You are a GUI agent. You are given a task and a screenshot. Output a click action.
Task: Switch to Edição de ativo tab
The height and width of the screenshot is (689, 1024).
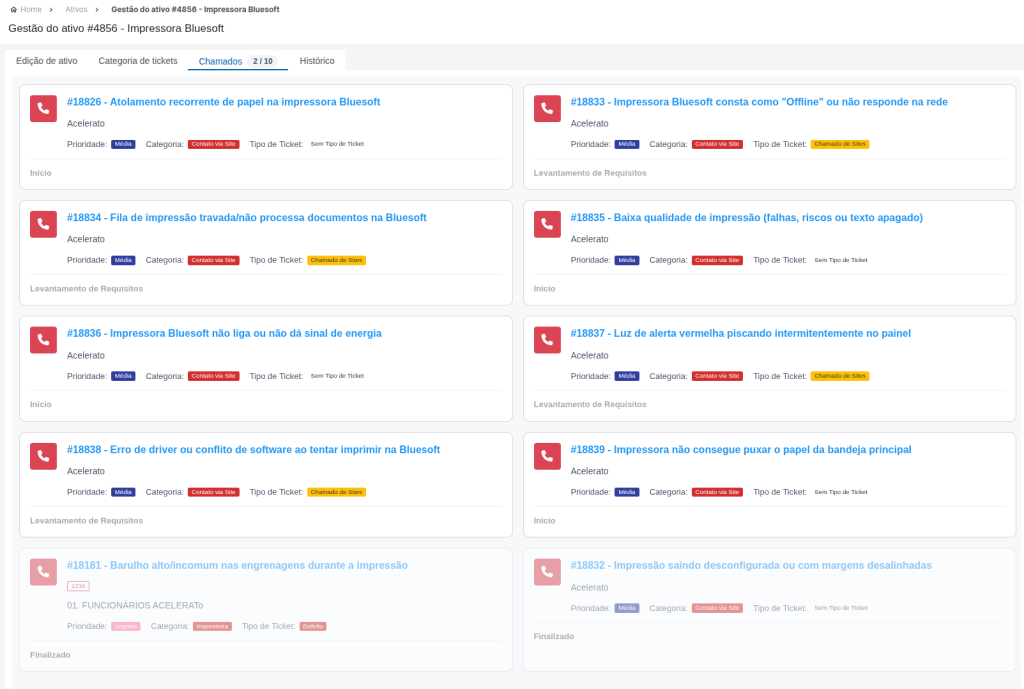46,61
